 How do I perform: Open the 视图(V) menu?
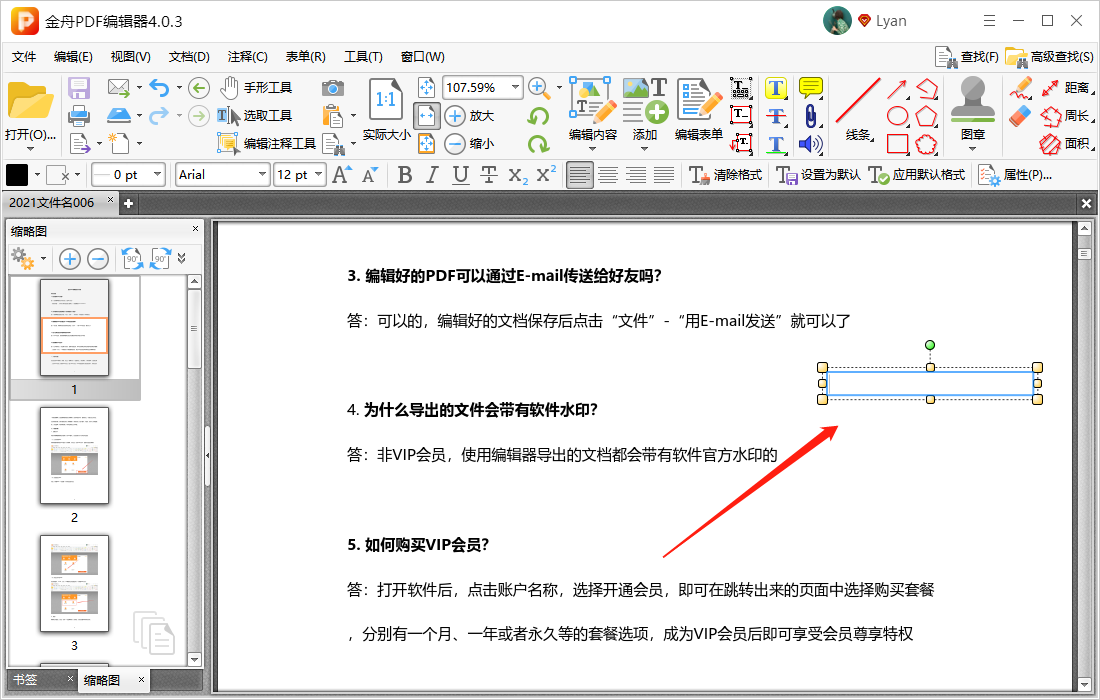click(x=130, y=57)
